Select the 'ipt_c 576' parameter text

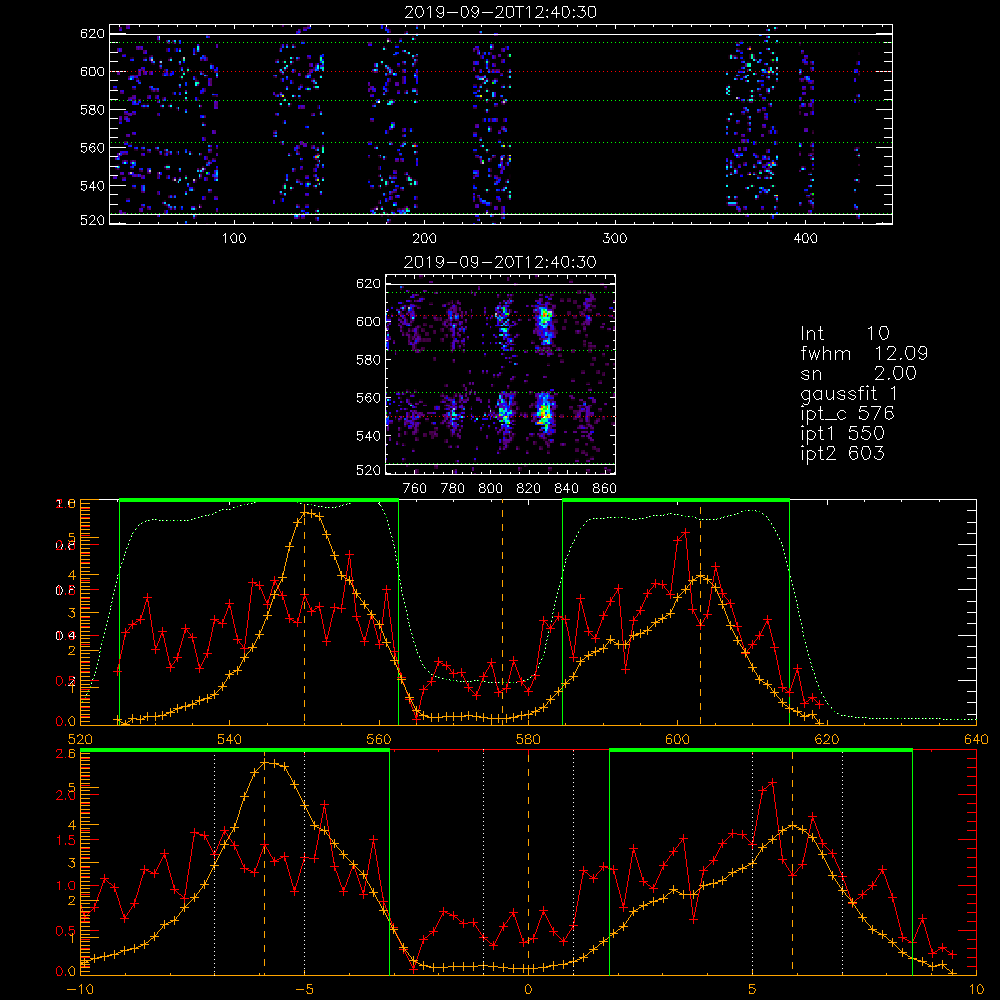click(848, 414)
